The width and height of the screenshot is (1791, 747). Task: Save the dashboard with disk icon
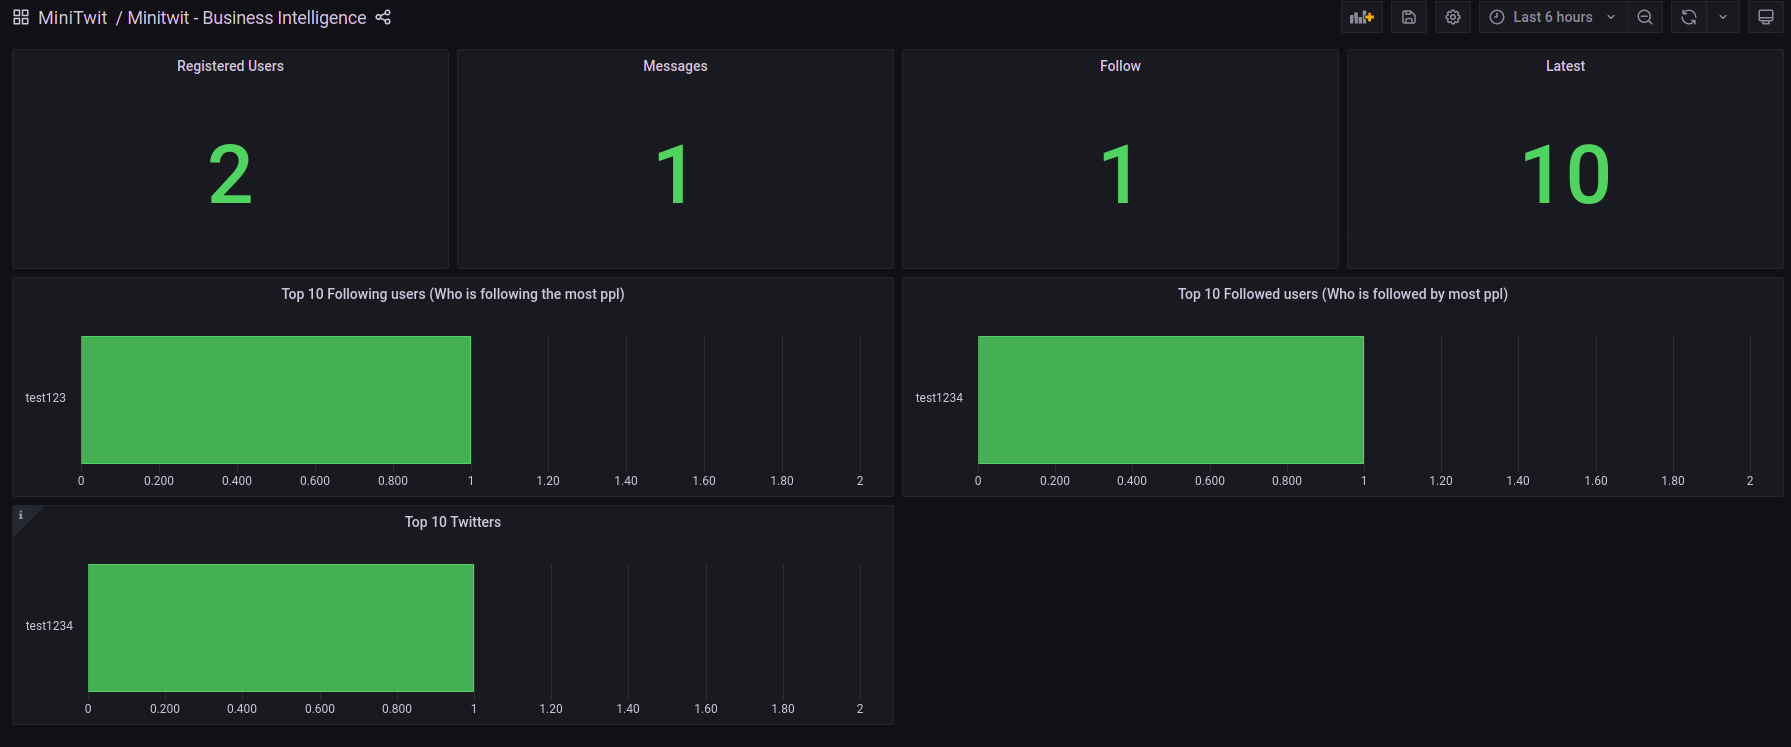[x=1409, y=17]
